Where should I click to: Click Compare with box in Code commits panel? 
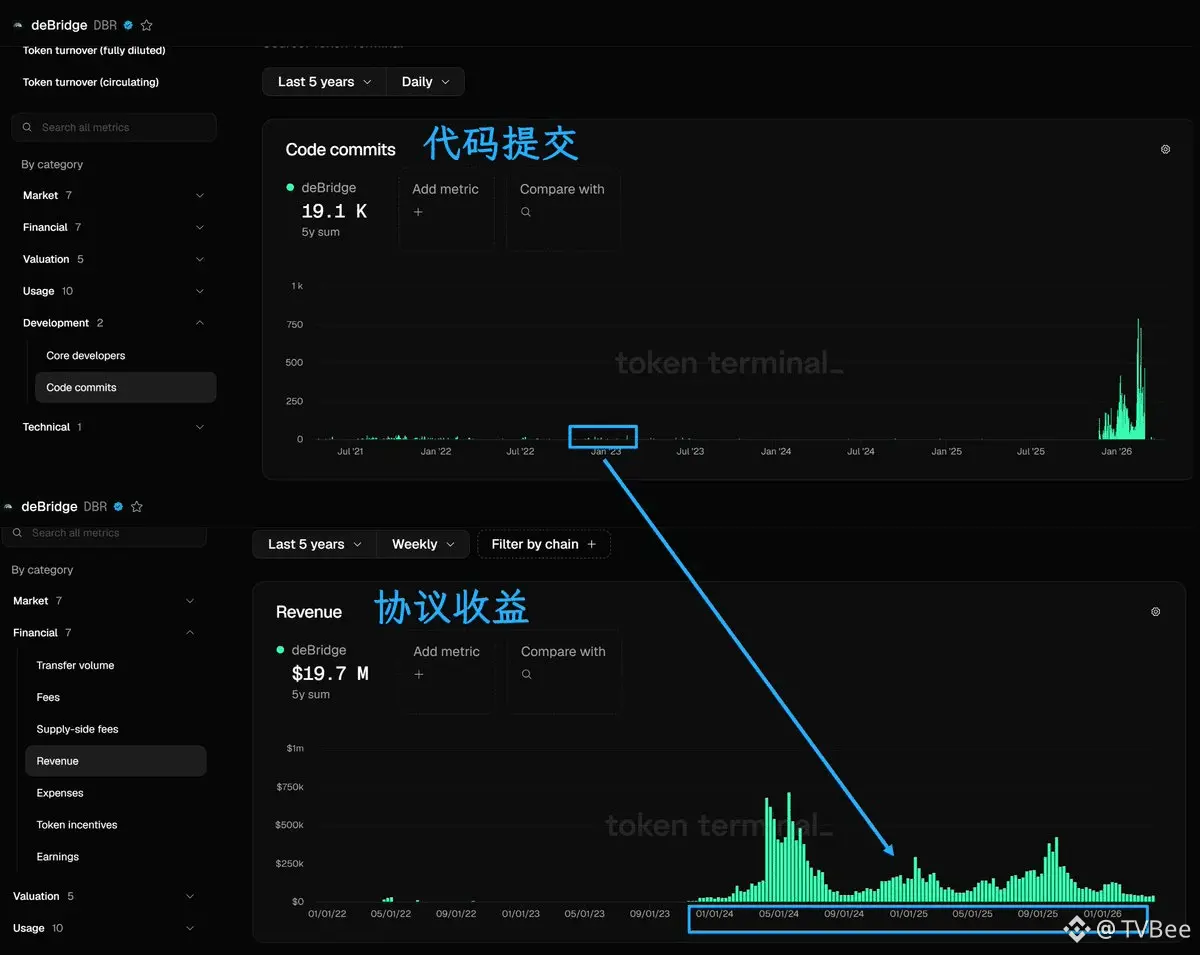pos(562,212)
